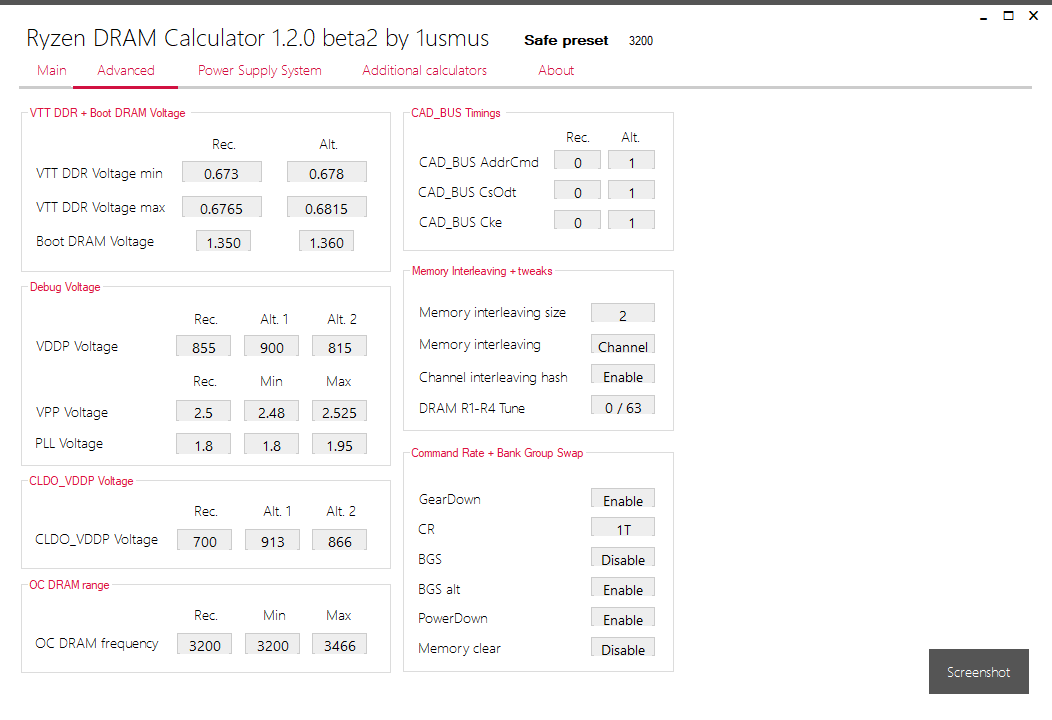This screenshot has width=1052, height=720.
Task: Click VTT DDR Voltage max Alt. field 0.6815
Action: pos(327,208)
